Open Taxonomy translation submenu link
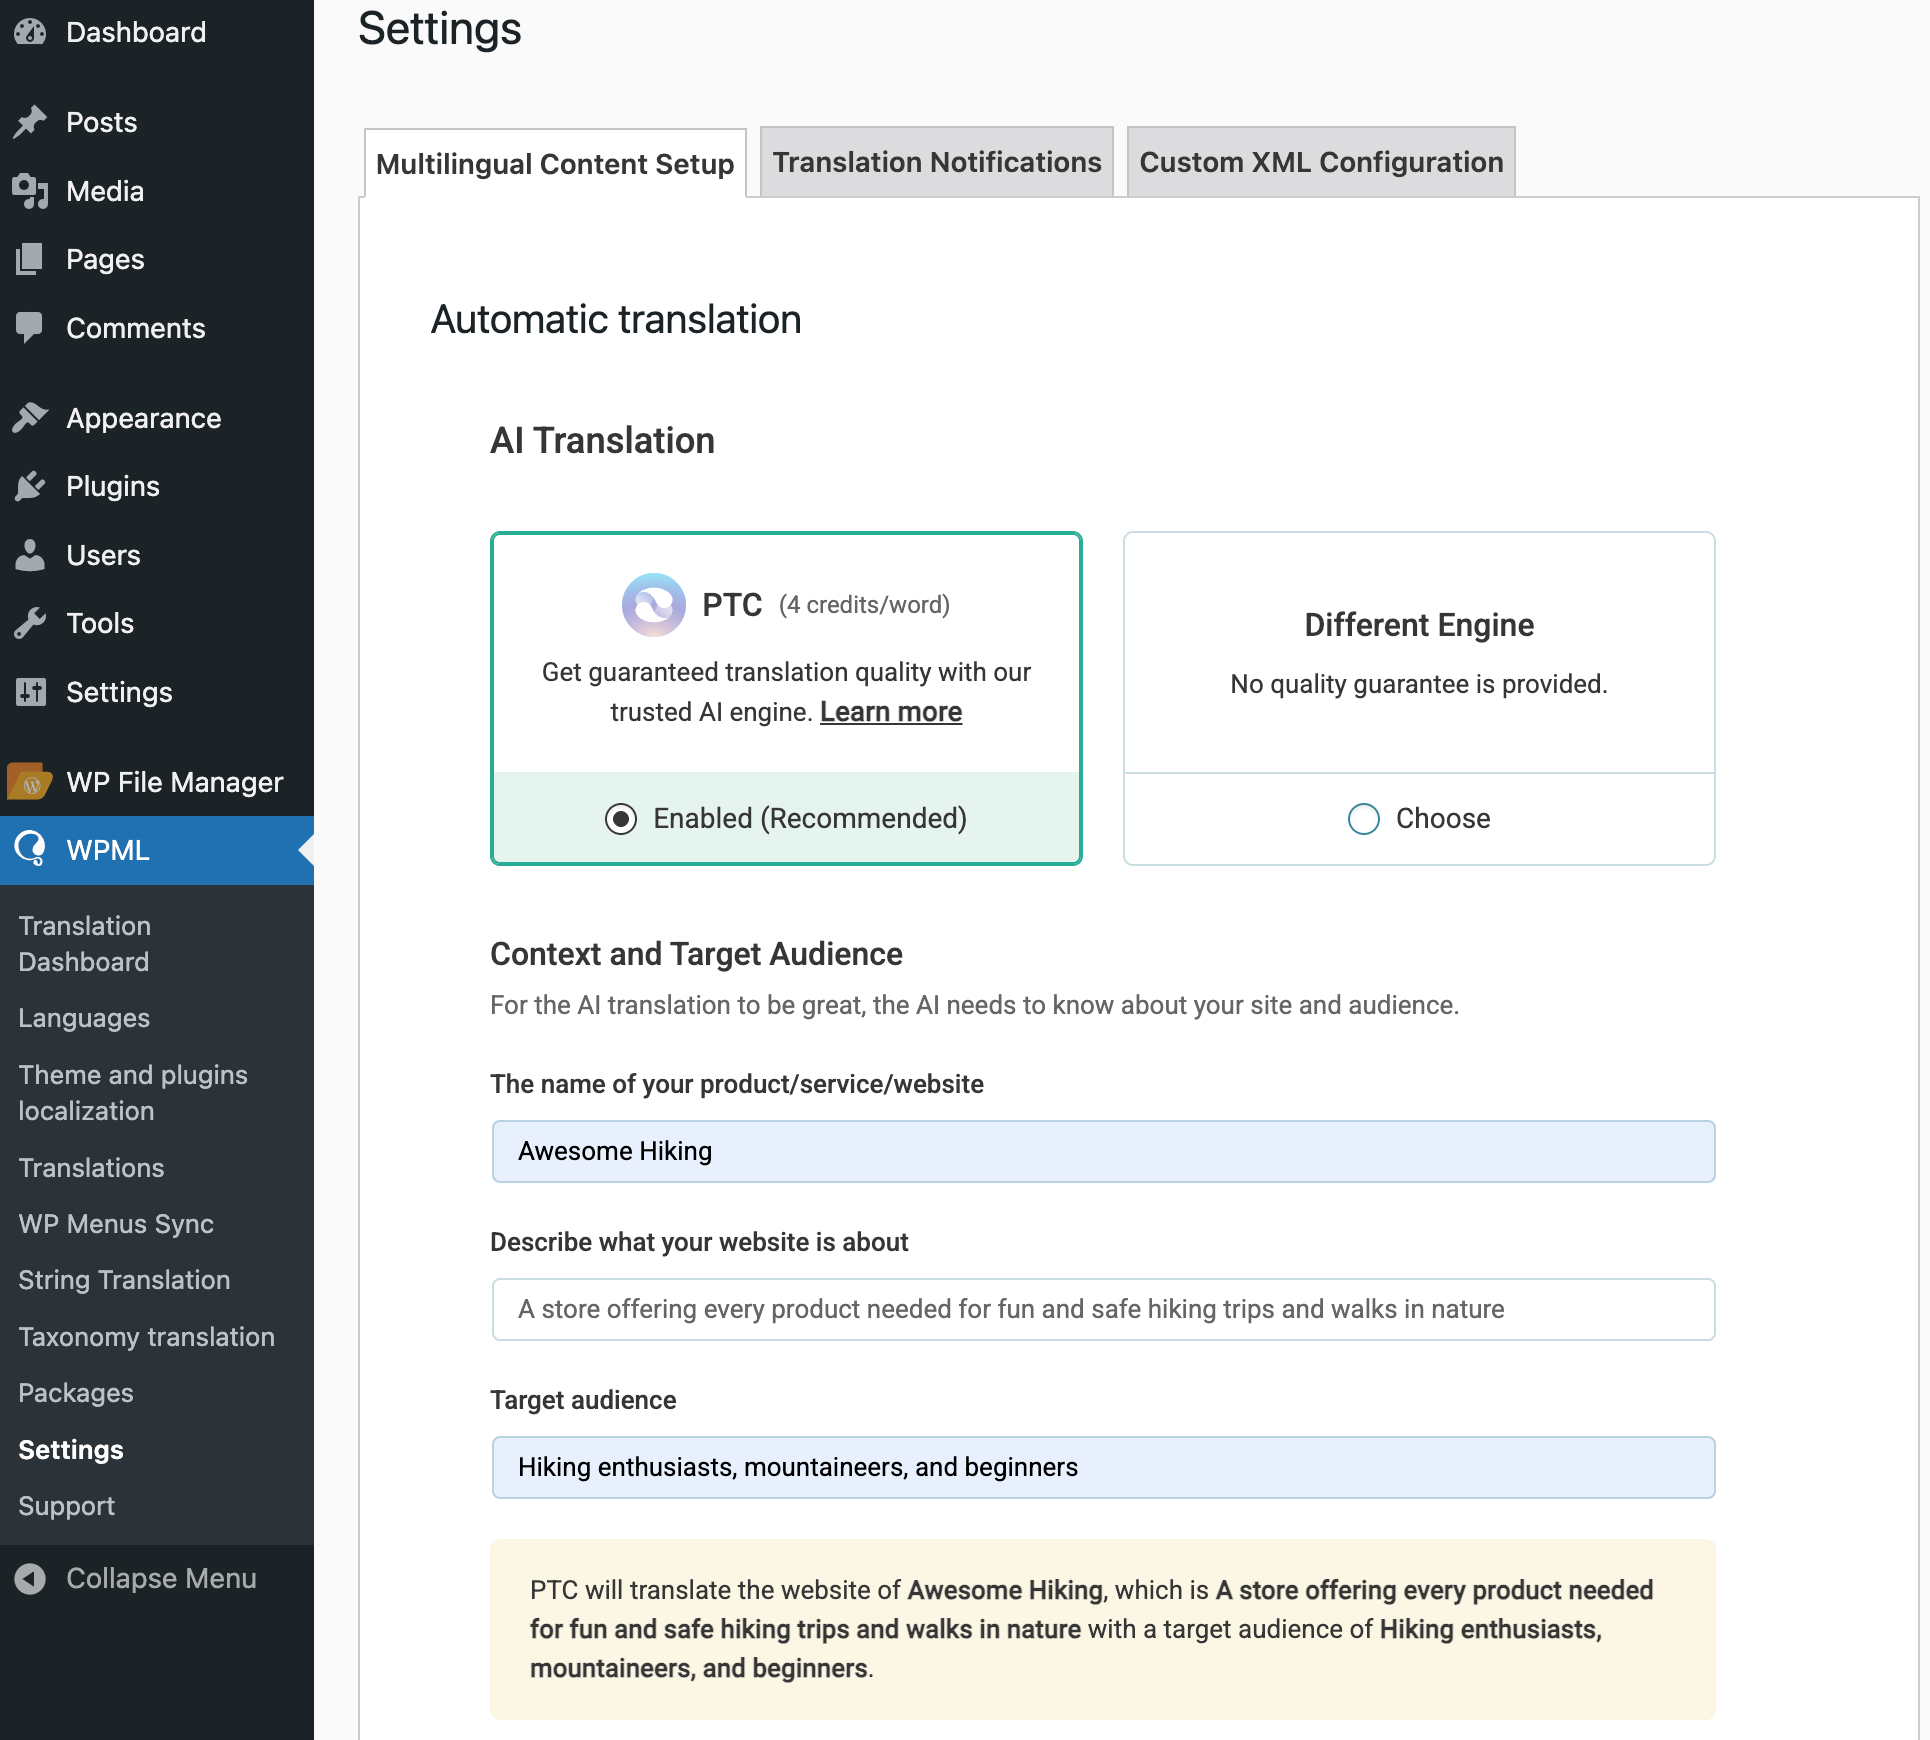Screen dimensions: 1930x1740 (x=146, y=1337)
